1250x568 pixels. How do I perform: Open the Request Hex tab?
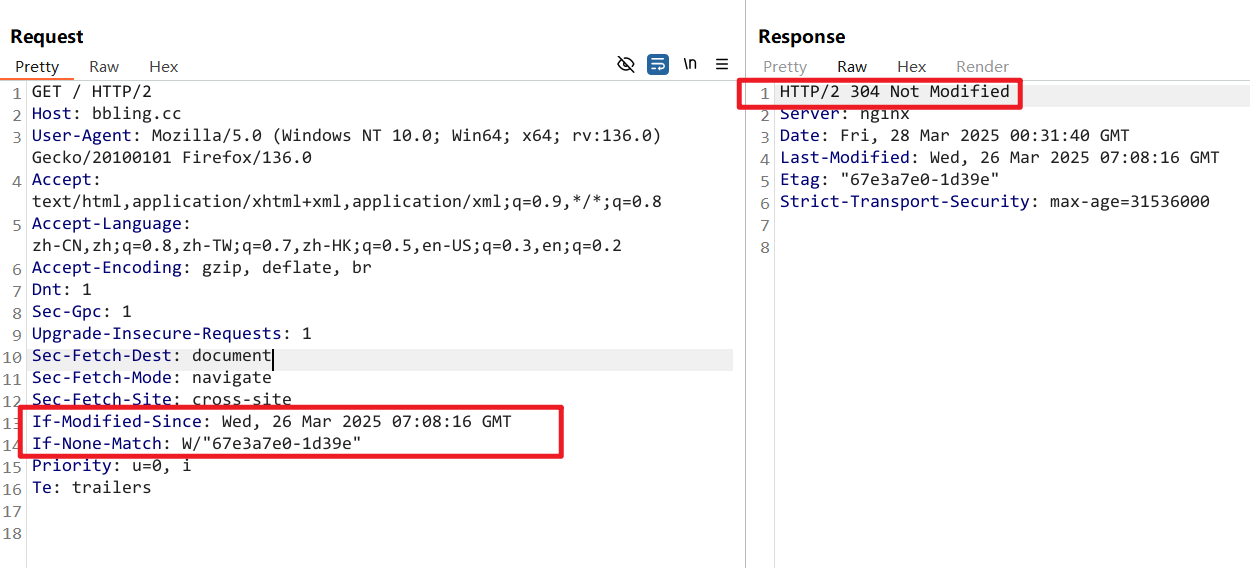(x=163, y=67)
